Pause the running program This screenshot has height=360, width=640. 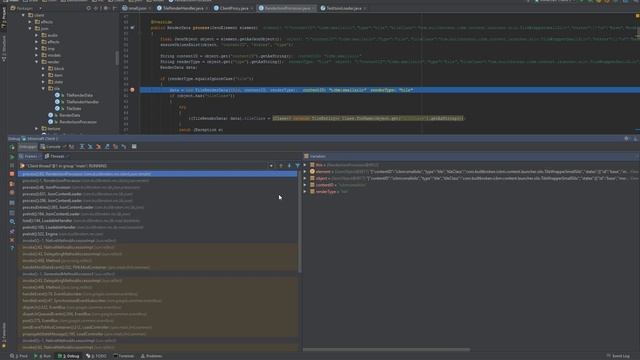[x=12, y=165]
